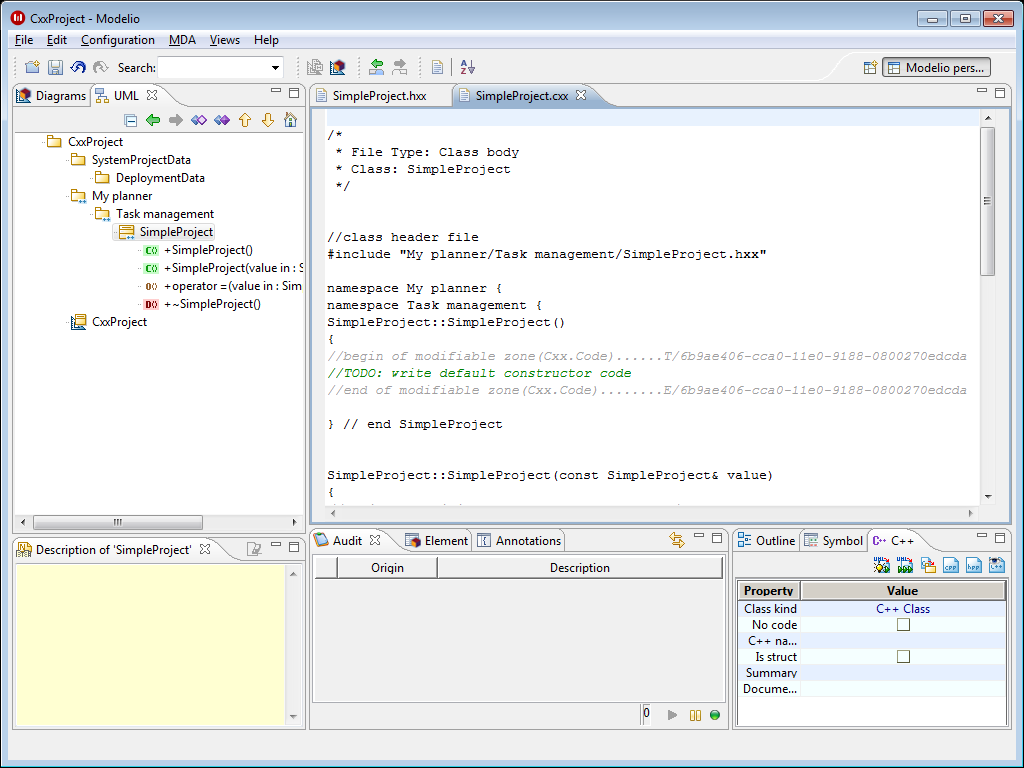The width and height of the screenshot is (1024, 768).
Task: Click the Description column header in Audit
Action: click(580, 568)
